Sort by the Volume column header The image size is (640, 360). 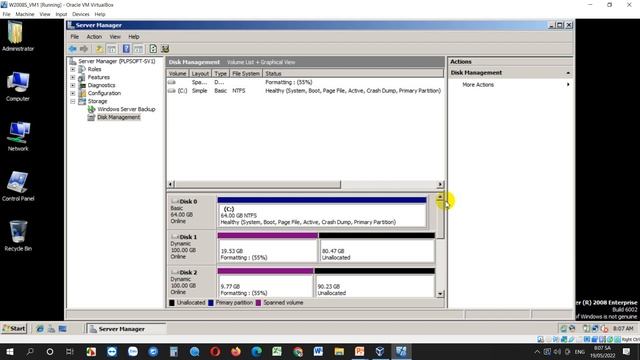point(178,73)
